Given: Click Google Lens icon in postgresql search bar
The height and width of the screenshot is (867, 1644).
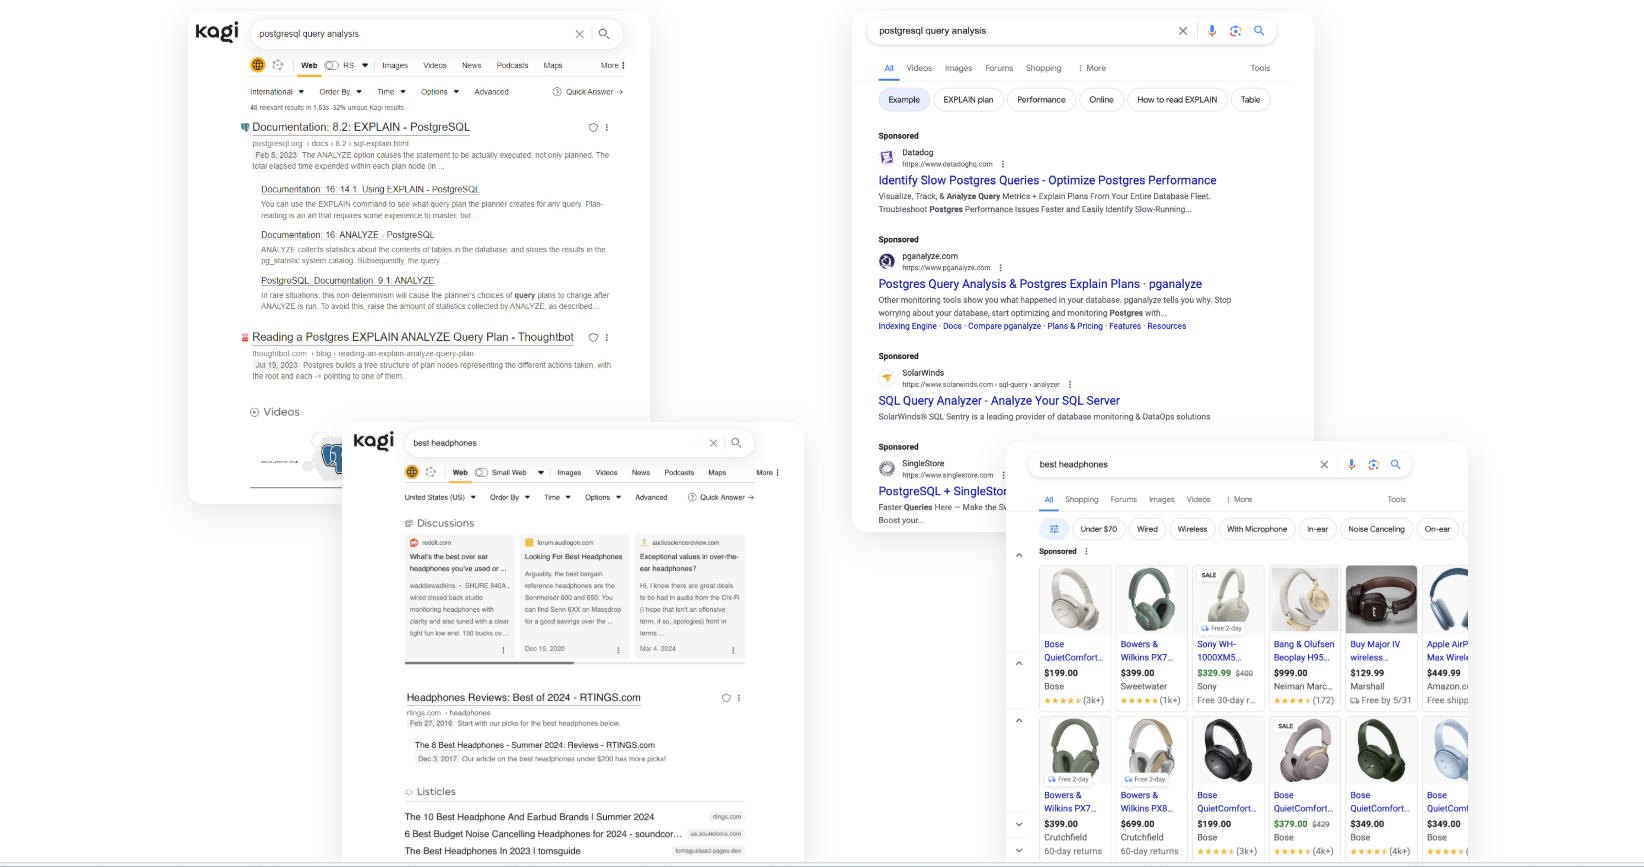Looking at the screenshot, I should [1235, 31].
